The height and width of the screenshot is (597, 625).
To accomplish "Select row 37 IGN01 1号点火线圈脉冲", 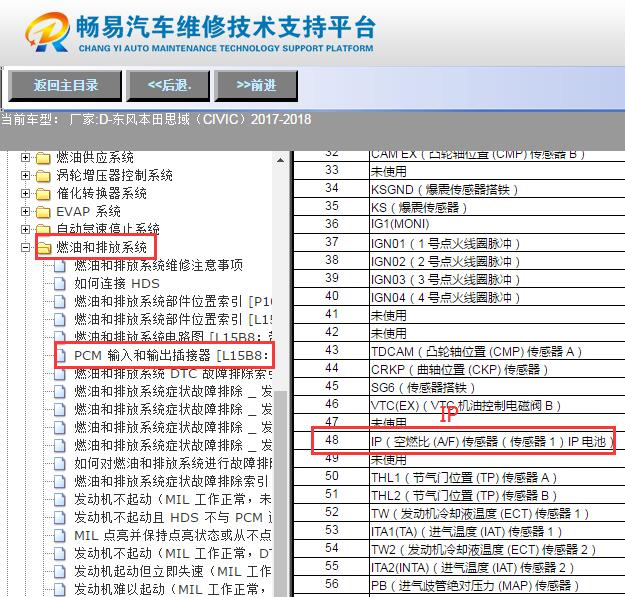I will (x=459, y=243).
